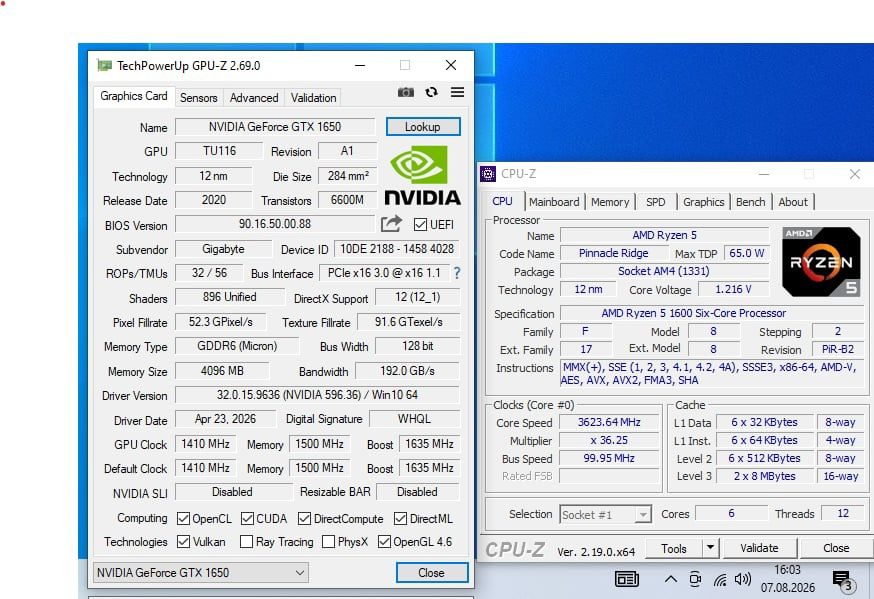The height and width of the screenshot is (599, 874).
Task: Toggle the Ray Tracing checkbox
Action: pyautogui.click(x=246, y=542)
